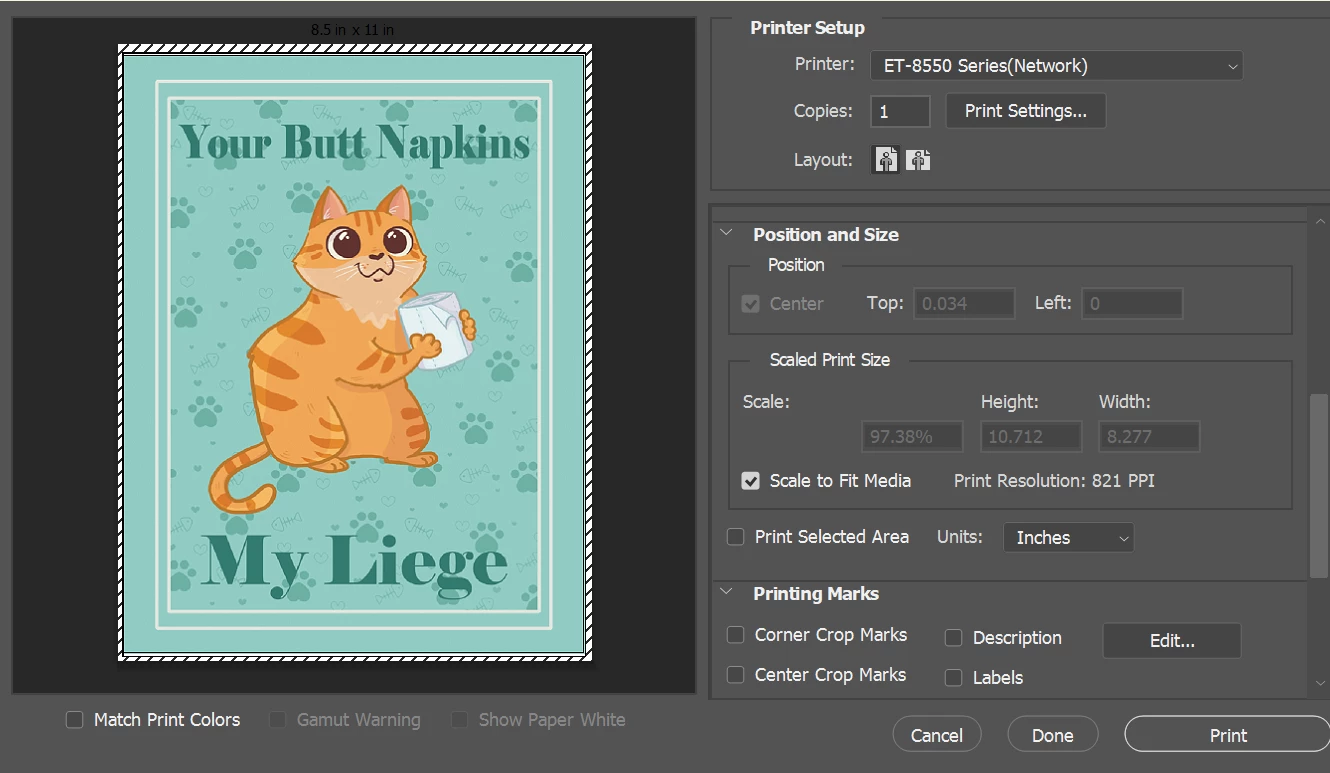
Task: Click the print preview thumbnail
Action: [x=355, y=353]
